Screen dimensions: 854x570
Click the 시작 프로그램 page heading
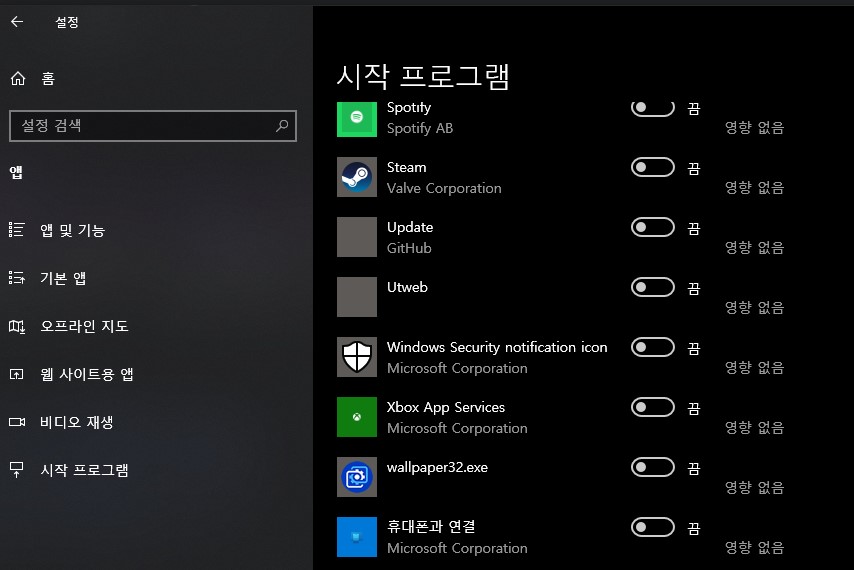pos(423,77)
